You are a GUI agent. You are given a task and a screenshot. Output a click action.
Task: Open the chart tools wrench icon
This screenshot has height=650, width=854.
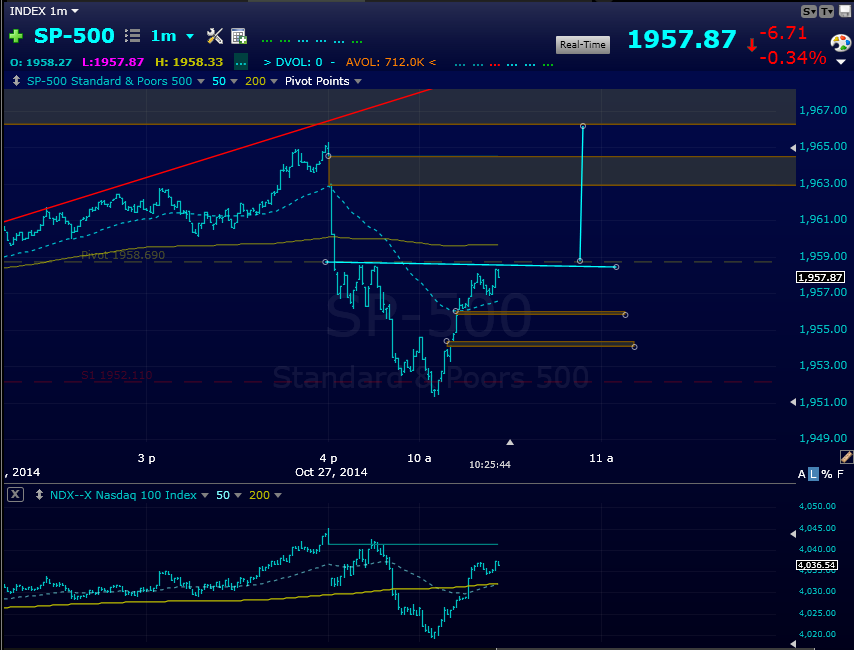click(215, 36)
